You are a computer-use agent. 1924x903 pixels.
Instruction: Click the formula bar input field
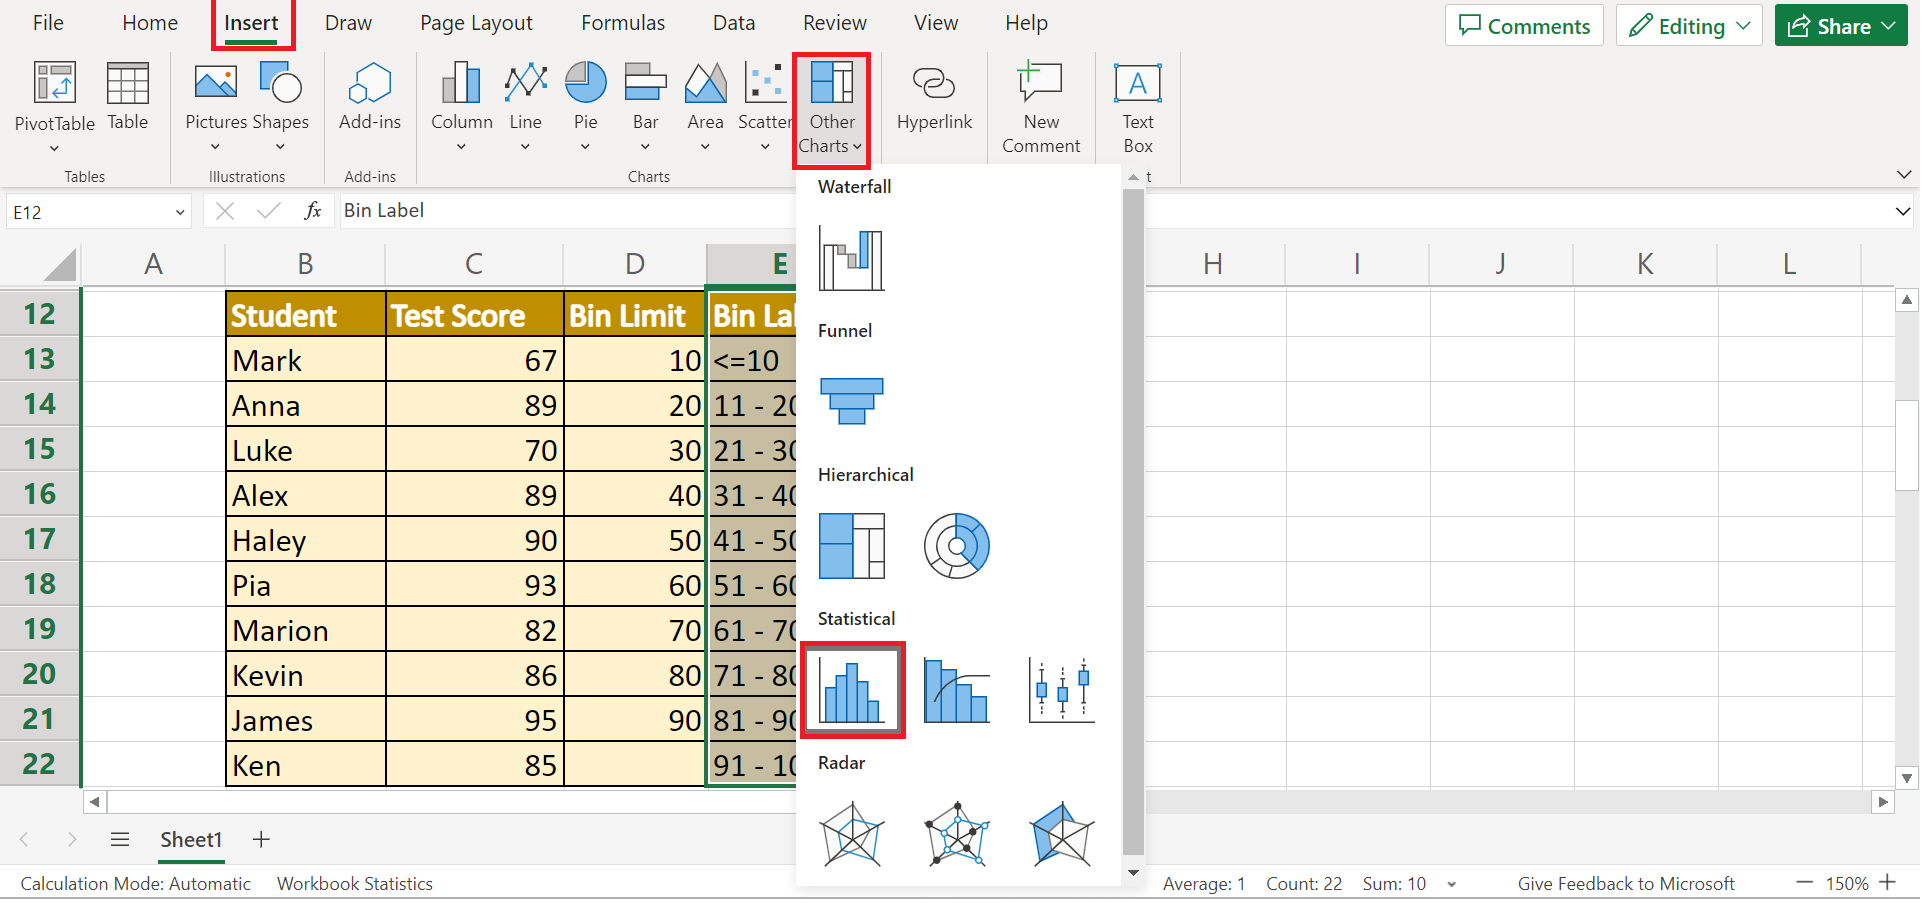[1100, 211]
